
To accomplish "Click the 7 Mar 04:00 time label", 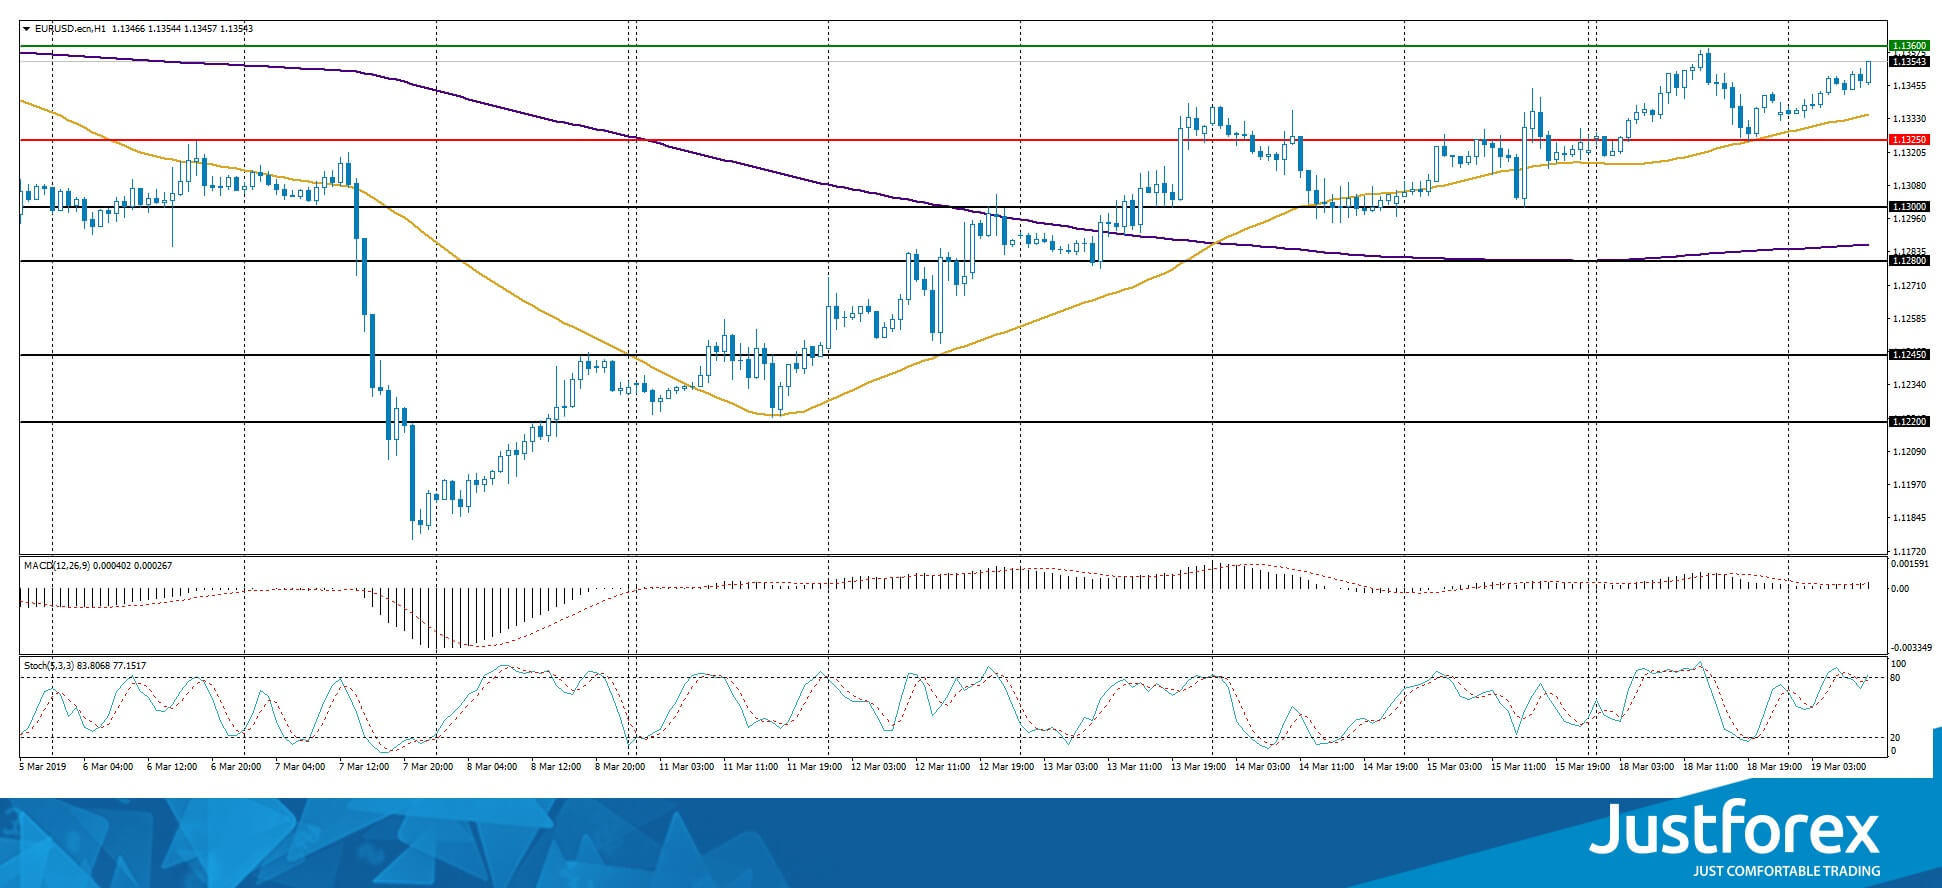I will tap(300, 767).
